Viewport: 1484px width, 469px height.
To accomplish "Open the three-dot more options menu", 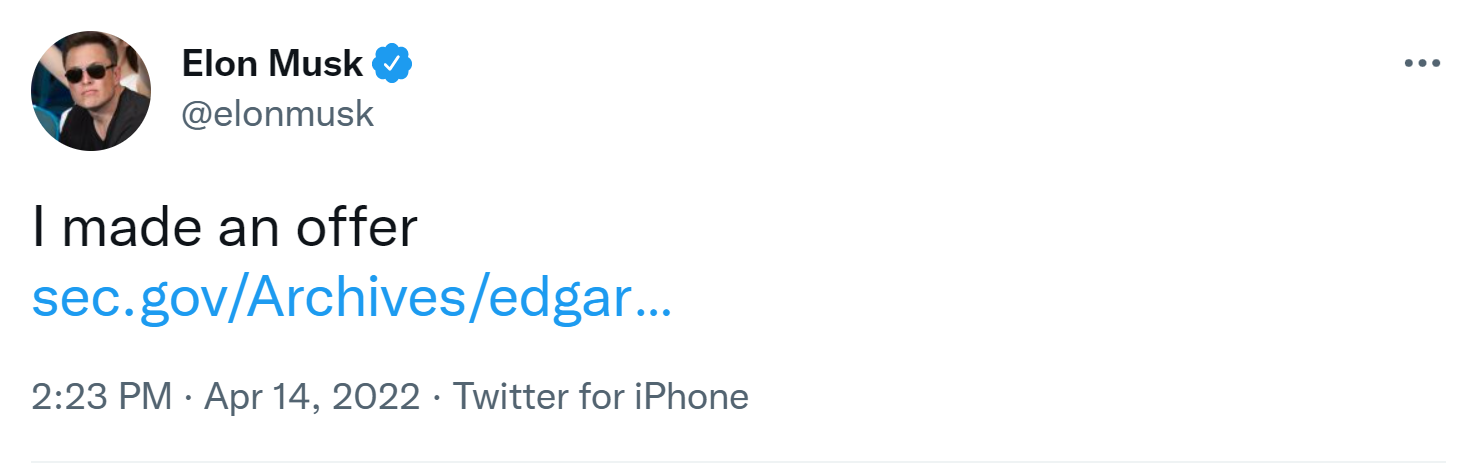I will [1421, 63].
